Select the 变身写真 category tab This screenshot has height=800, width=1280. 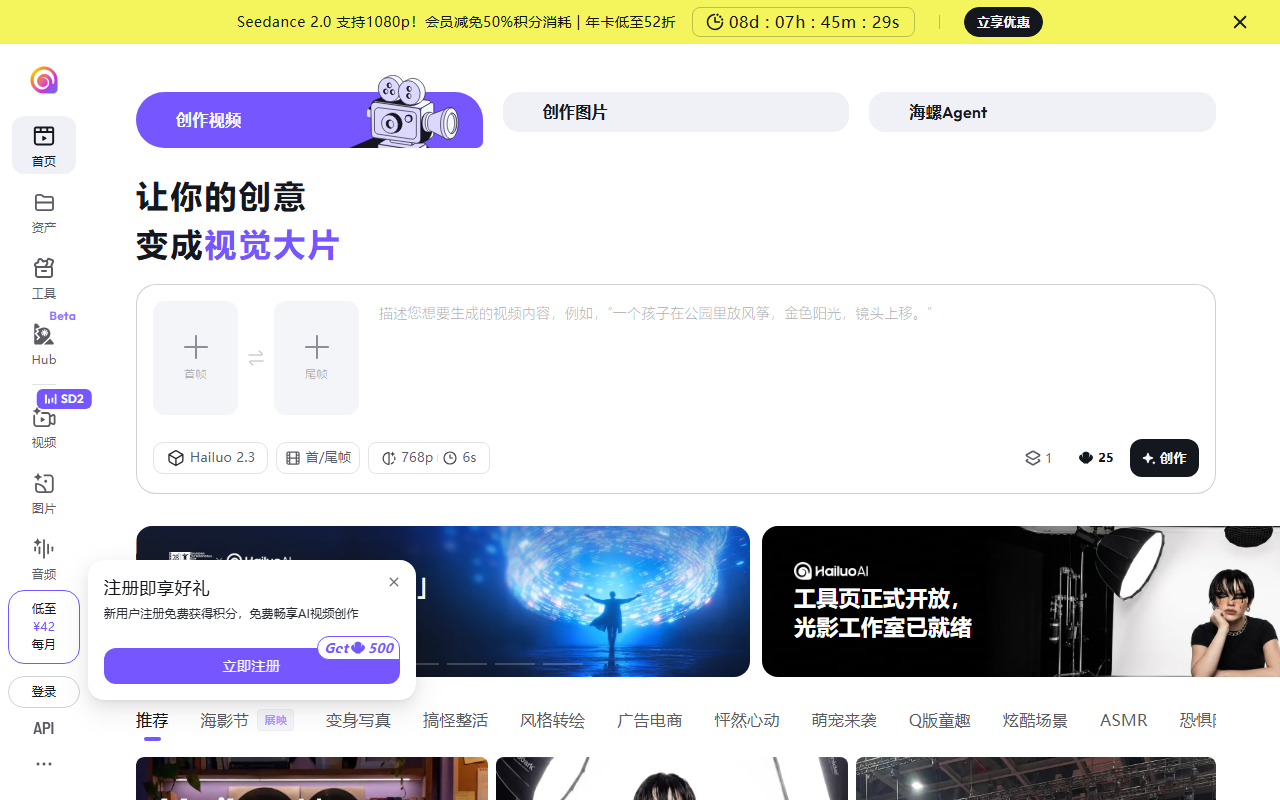[x=358, y=720]
